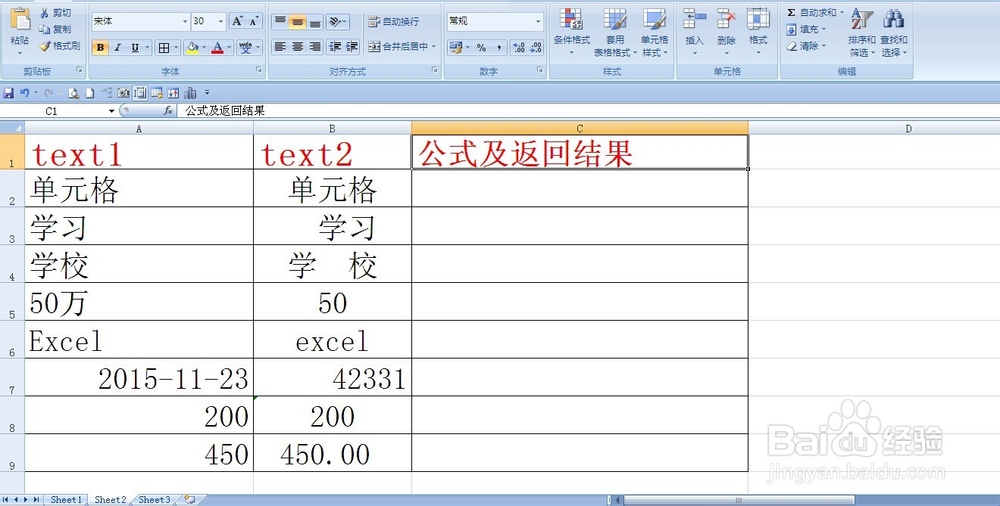Open Conditional Formatting (条件格式)

571,32
